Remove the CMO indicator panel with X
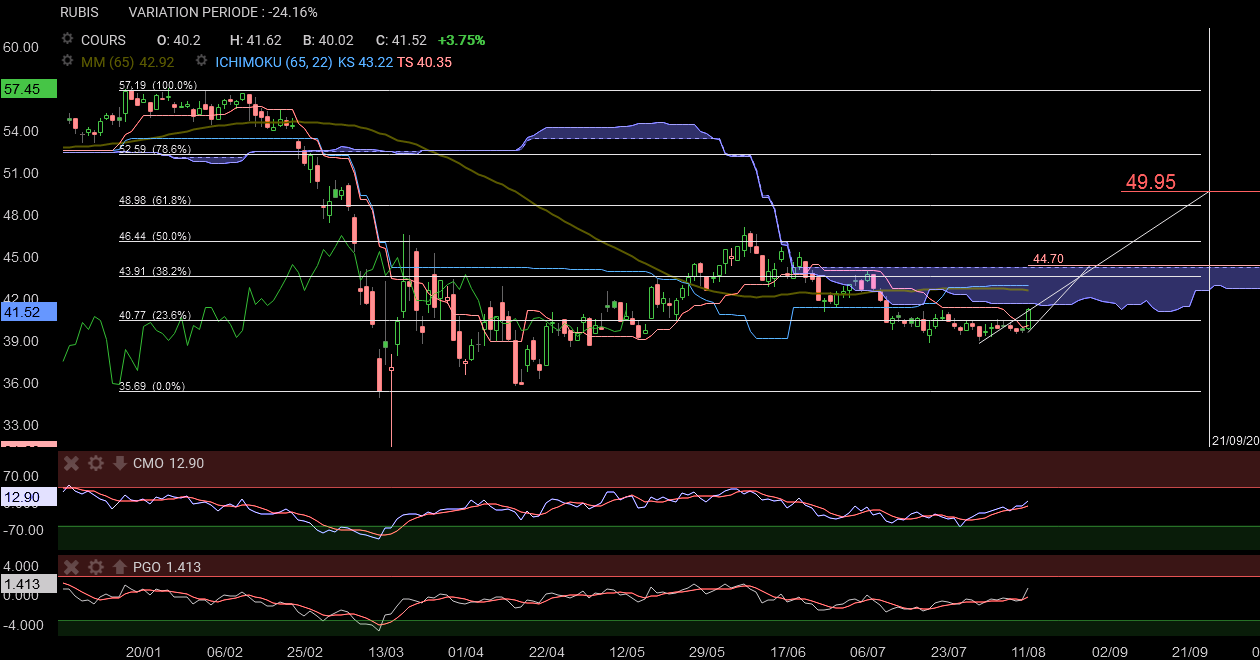The width and height of the screenshot is (1260, 660). pyautogui.click(x=72, y=463)
